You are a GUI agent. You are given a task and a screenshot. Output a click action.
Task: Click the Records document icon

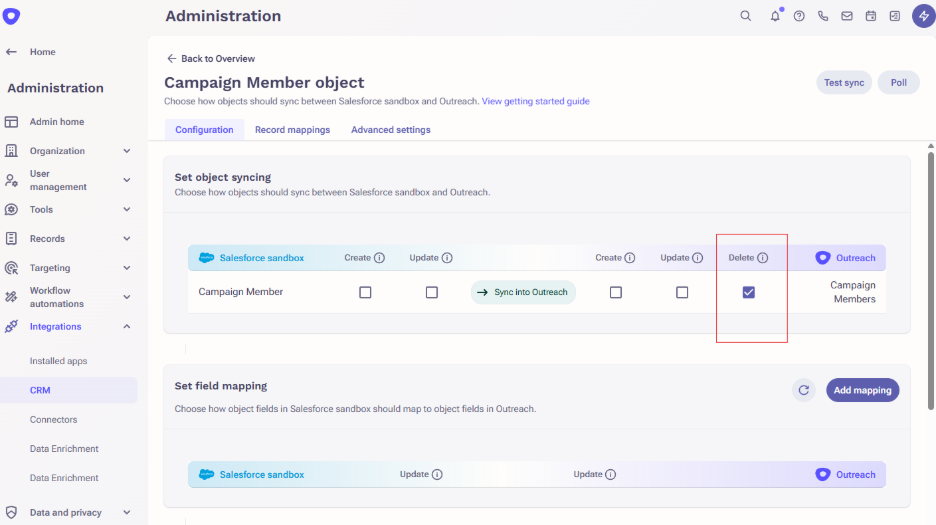[11, 238]
